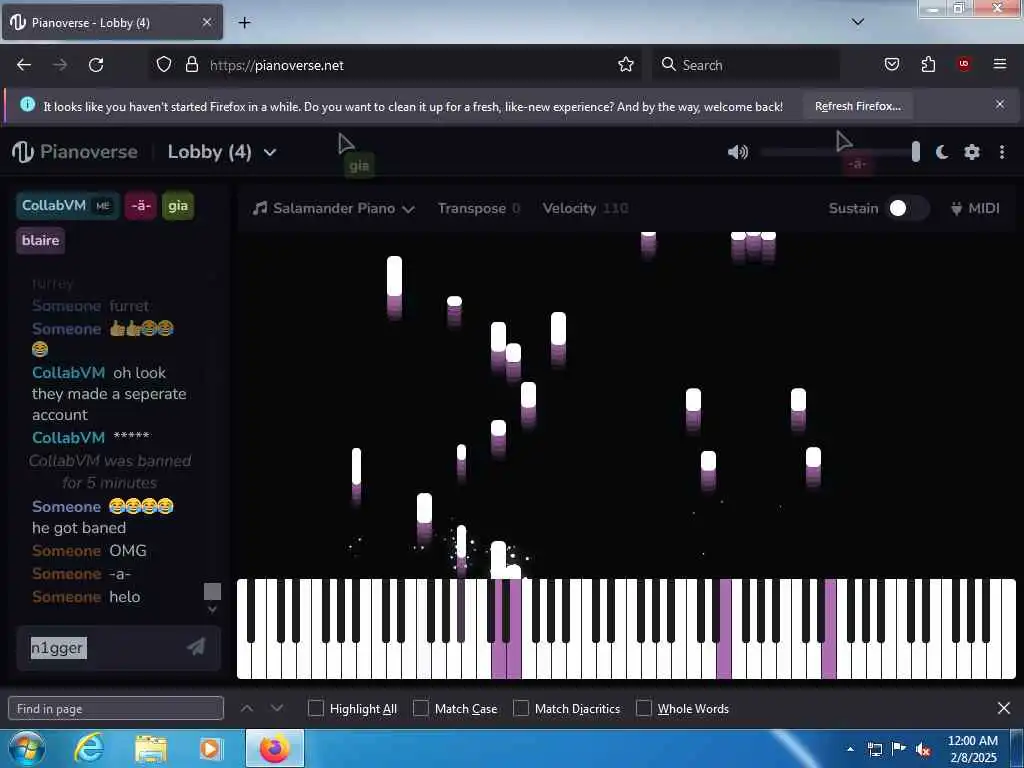Image resolution: width=1024 pixels, height=768 pixels.
Task: Adjust the volume slider handle
Action: 916,152
